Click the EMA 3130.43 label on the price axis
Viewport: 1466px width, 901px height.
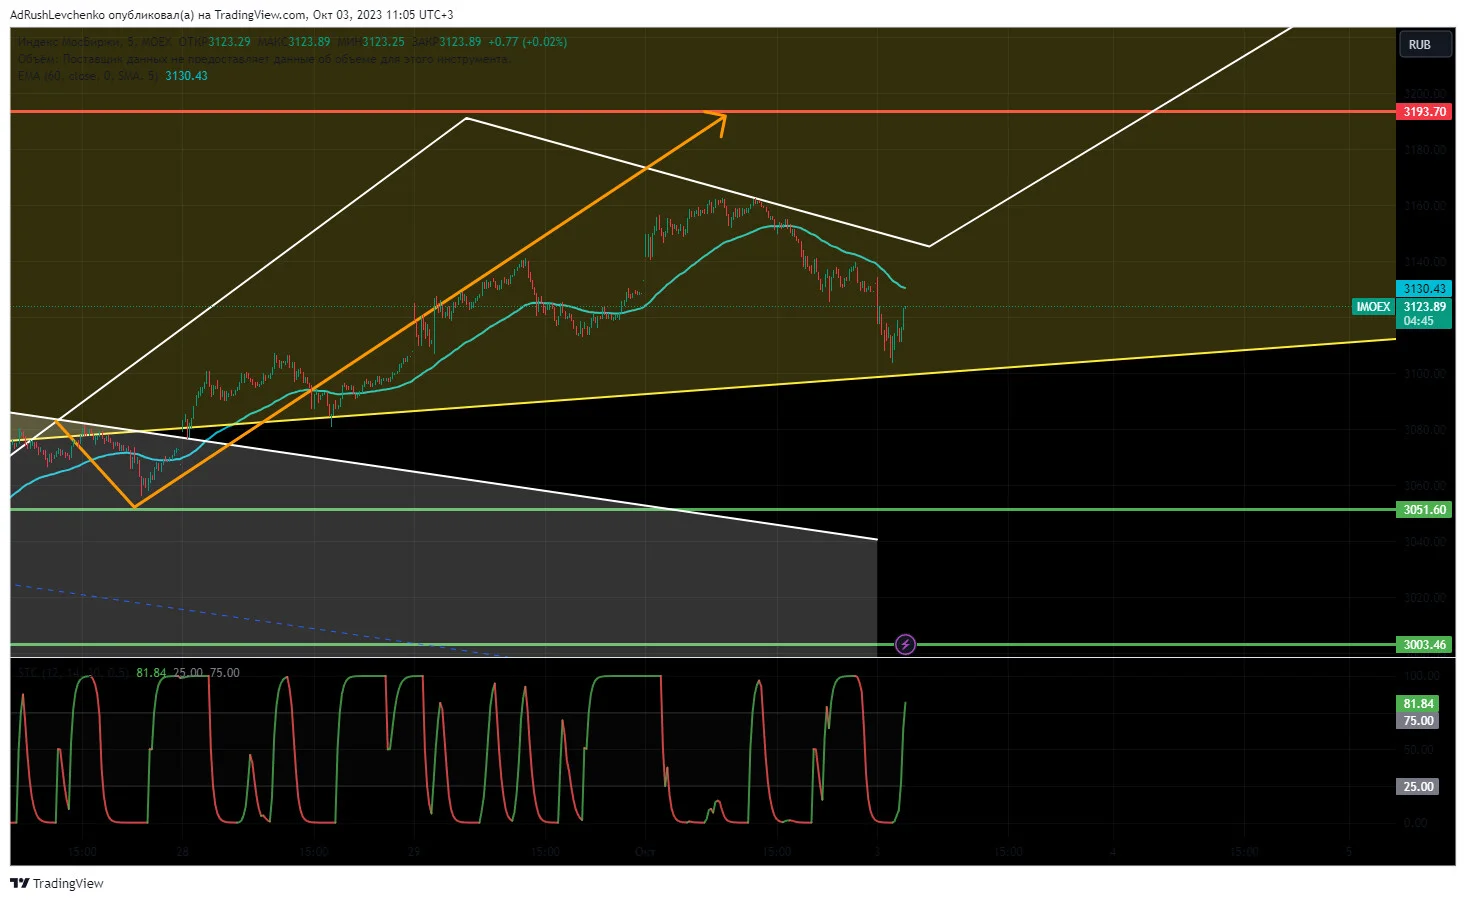click(1424, 289)
